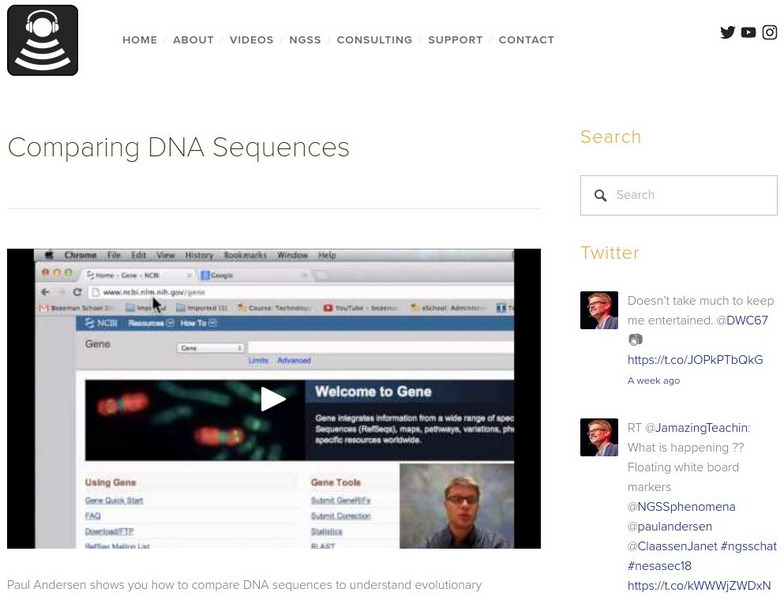Focus the sidebar Search input field
This screenshot has height=600, width=784.
point(678,196)
